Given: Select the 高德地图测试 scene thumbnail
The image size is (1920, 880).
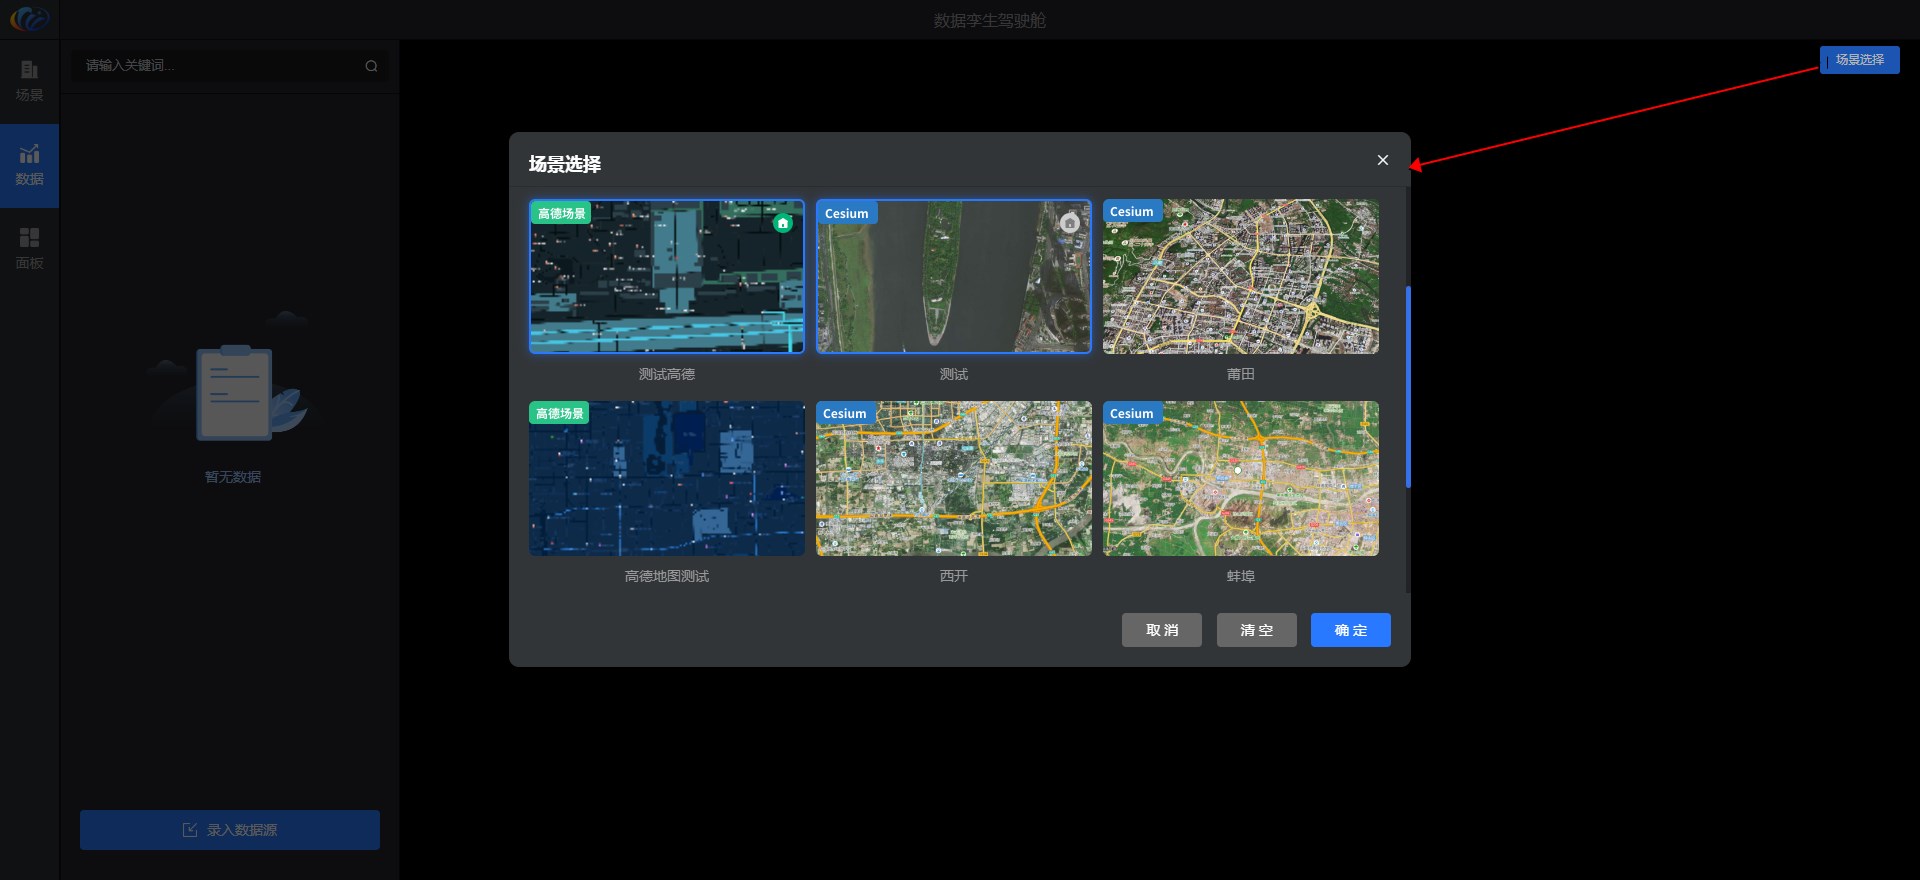Looking at the screenshot, I should point(666,479).
